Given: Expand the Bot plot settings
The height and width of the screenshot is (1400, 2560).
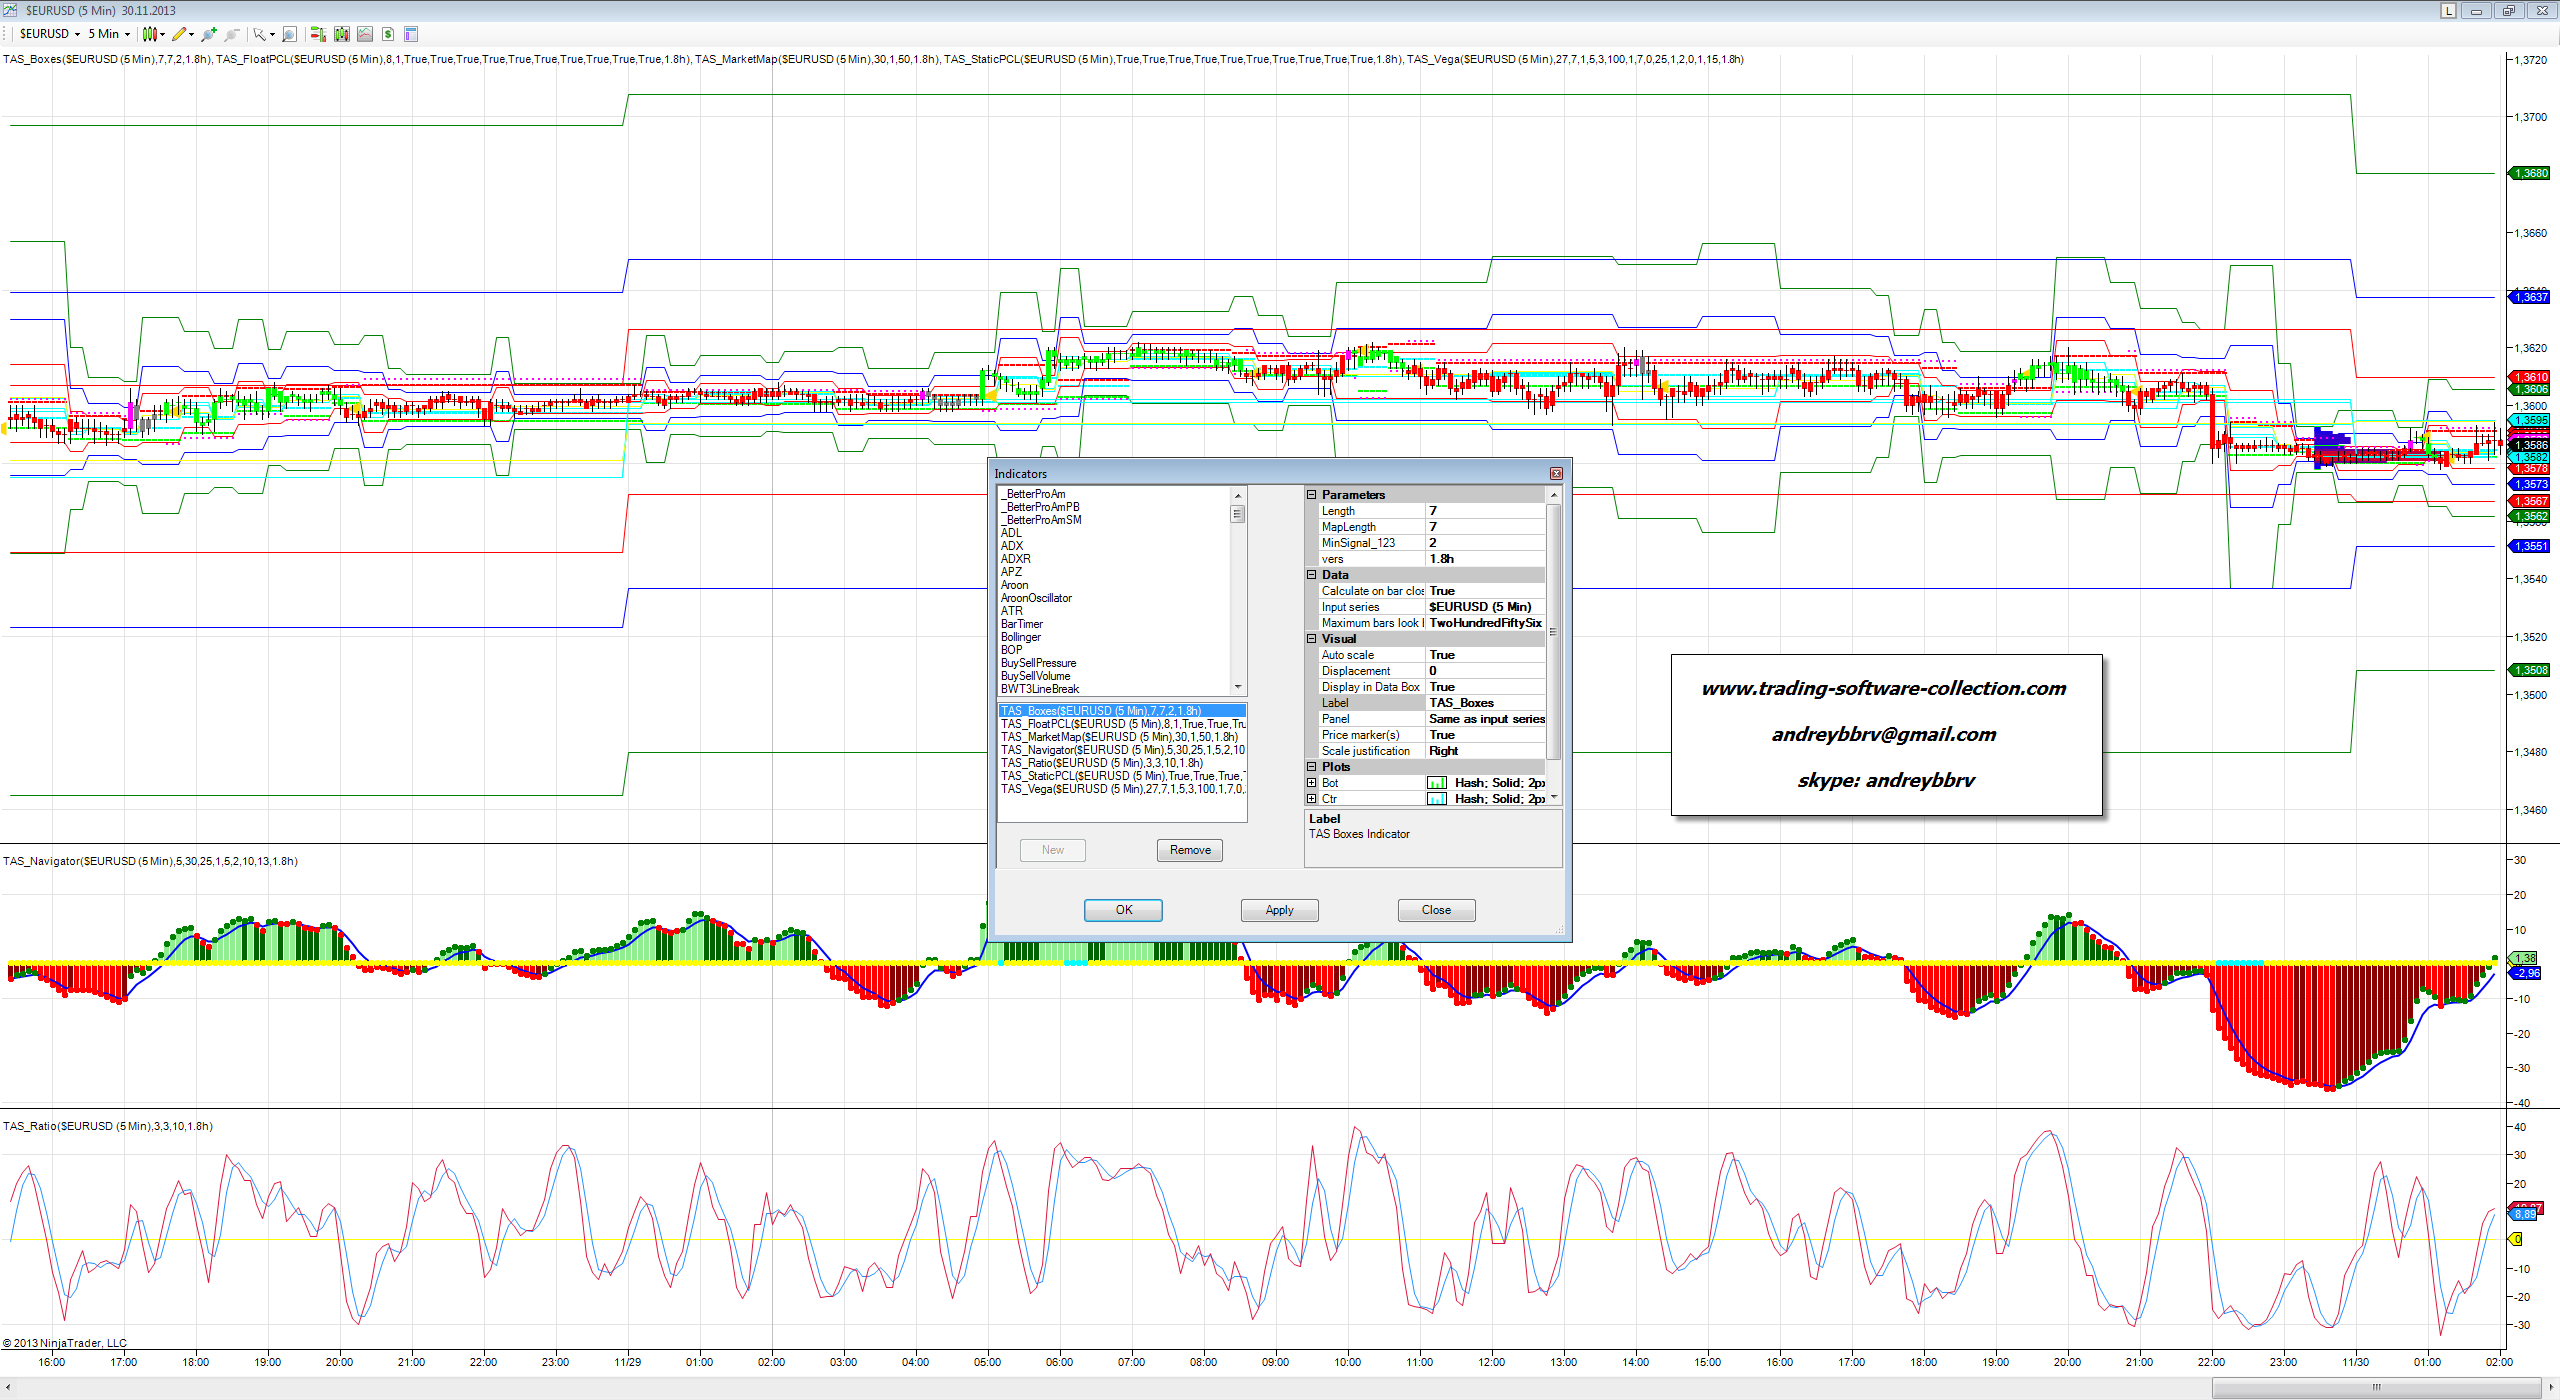Looking at the screenshot, I should coord(1312,783).
